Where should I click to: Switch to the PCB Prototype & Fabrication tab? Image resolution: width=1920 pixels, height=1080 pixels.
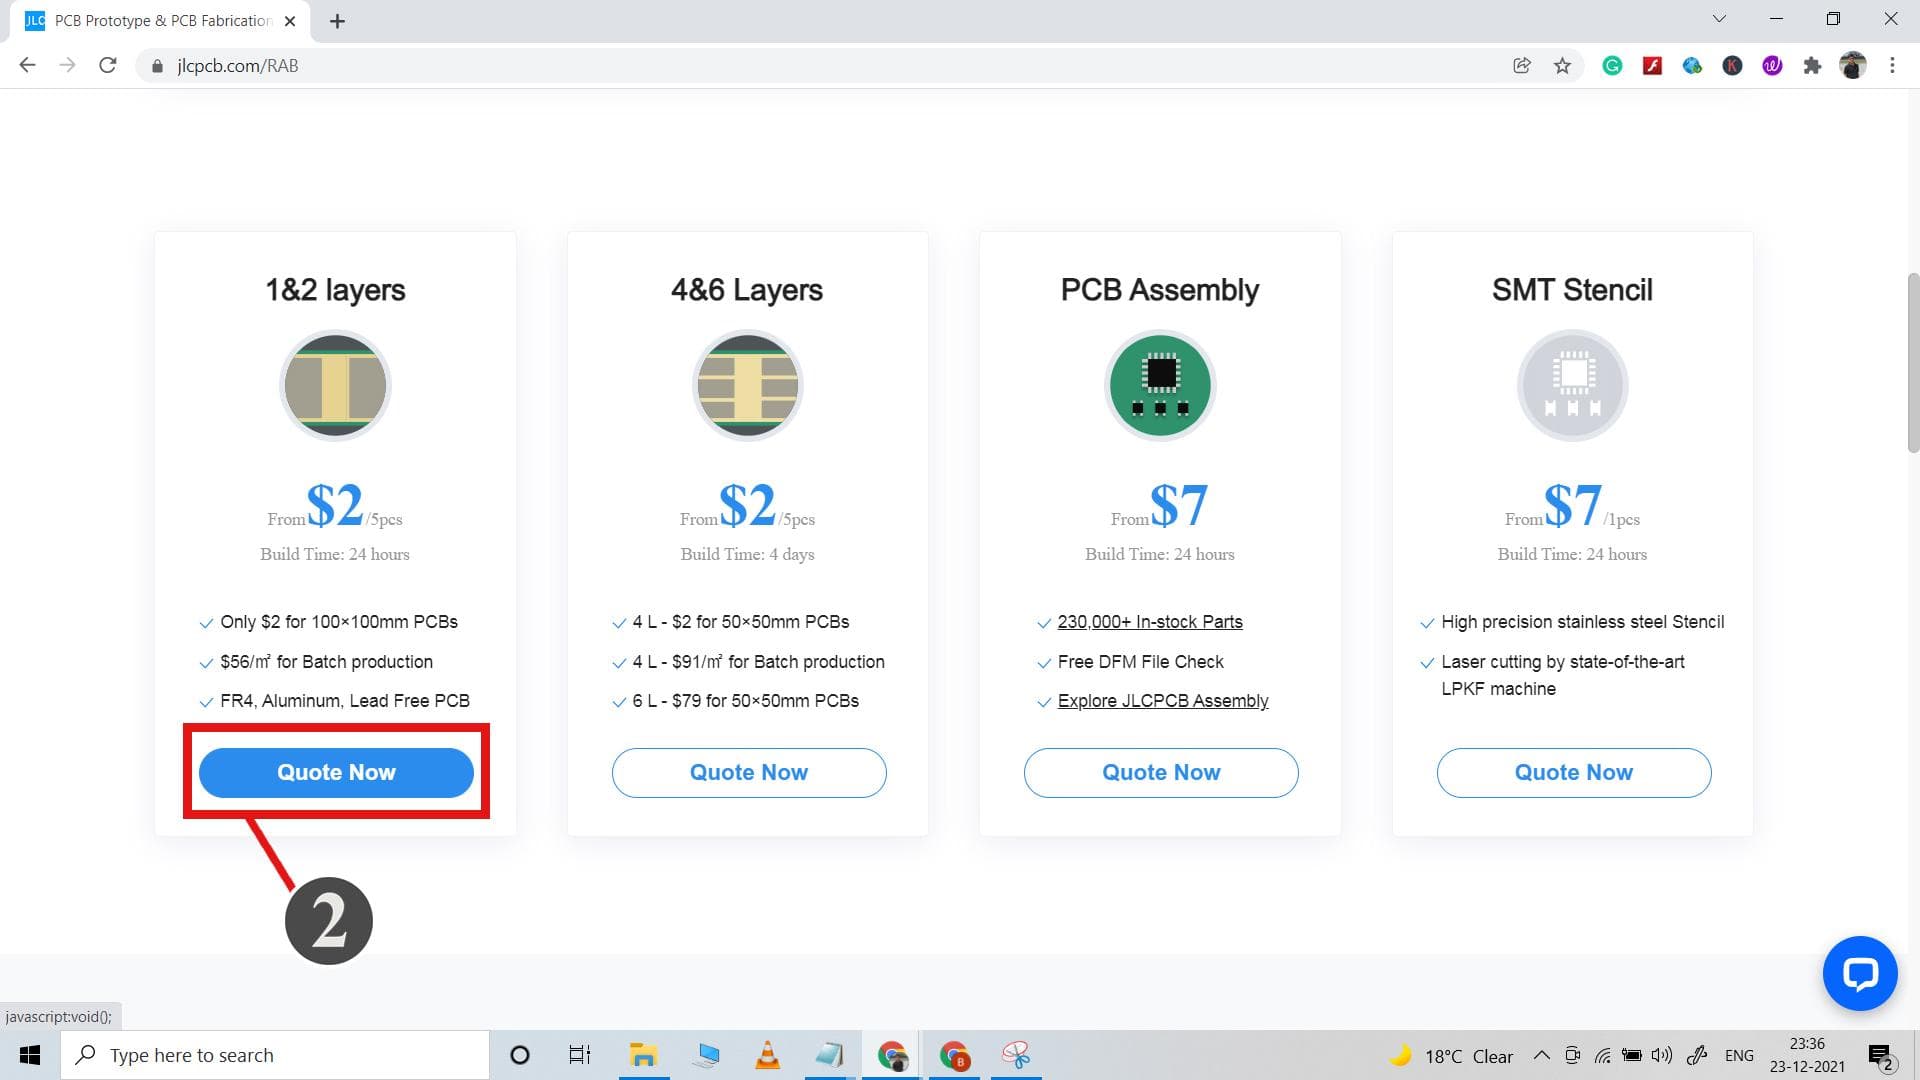pos(150,20)
